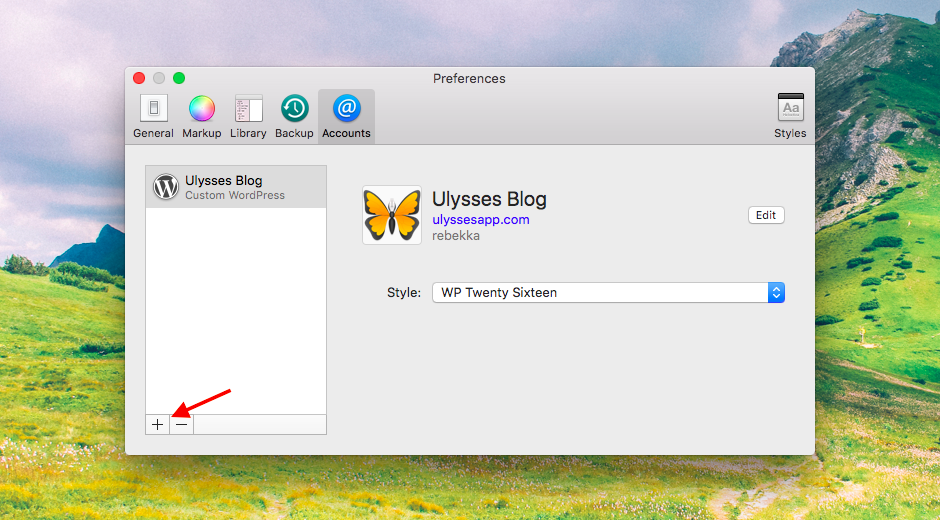Expand the Style dropdown WP Twenty Sixteen
The height and width of the screenshot is (520, 940).
point(608,293)
